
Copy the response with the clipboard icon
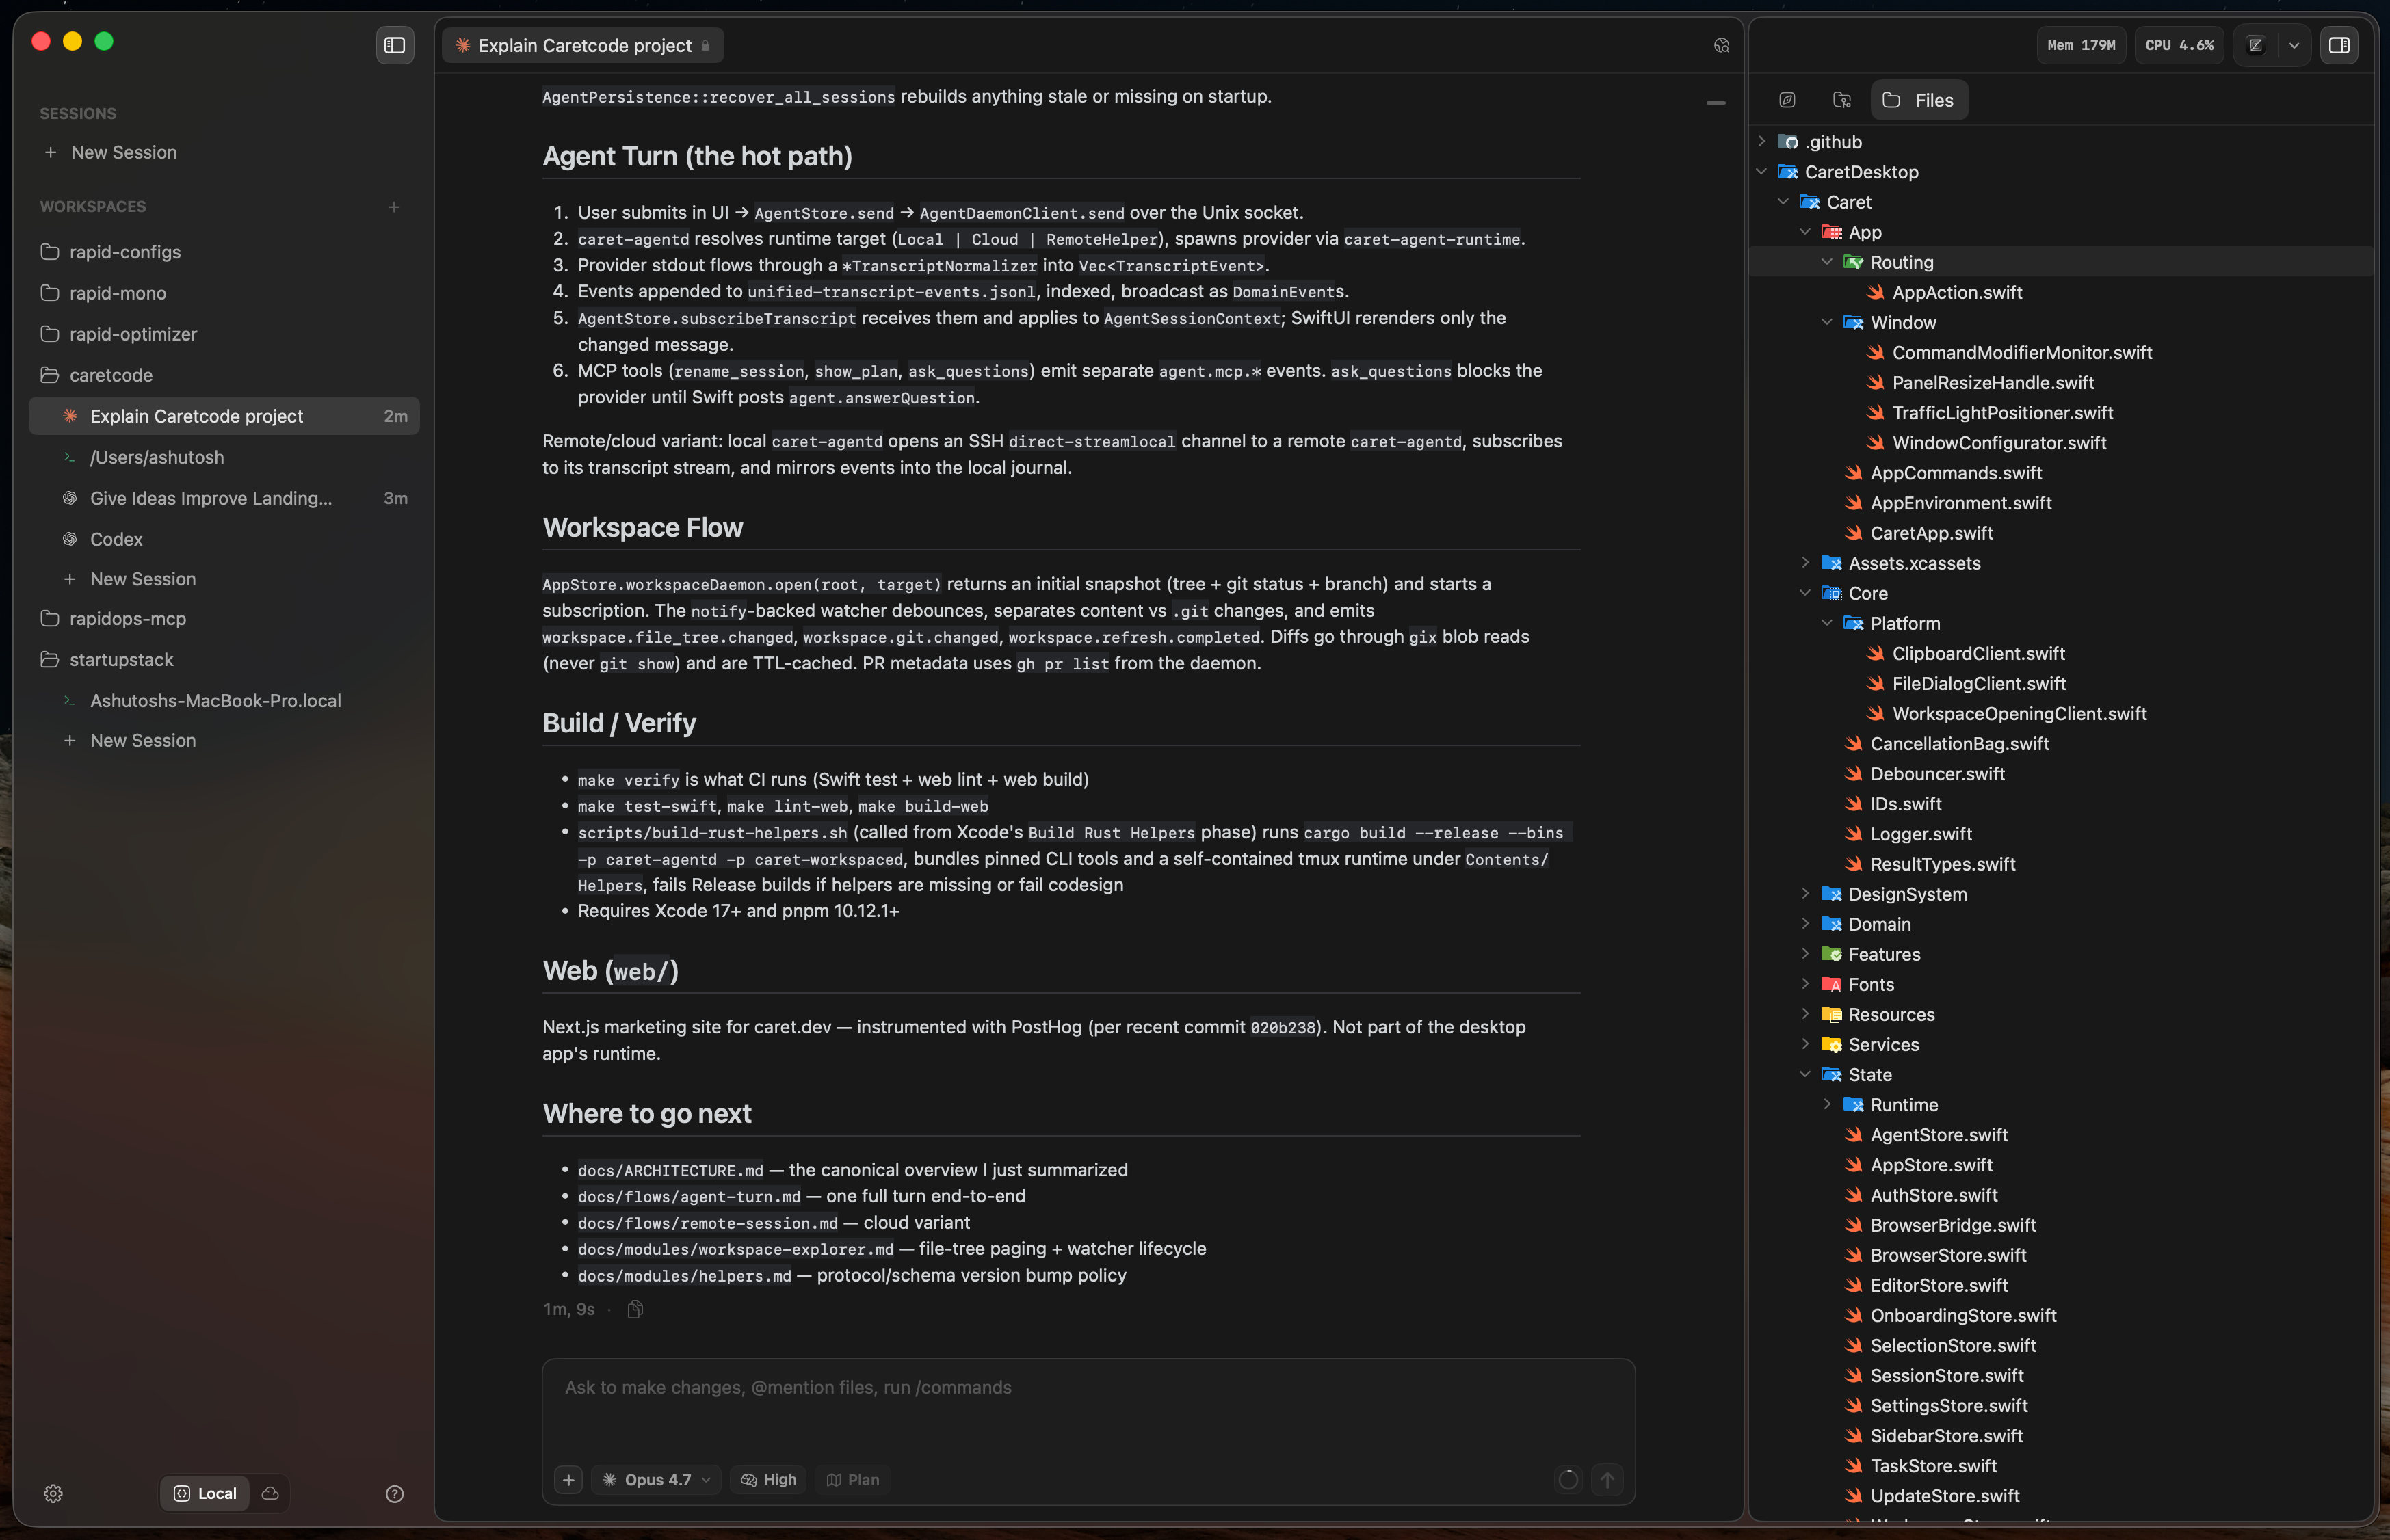[634, 1309]
